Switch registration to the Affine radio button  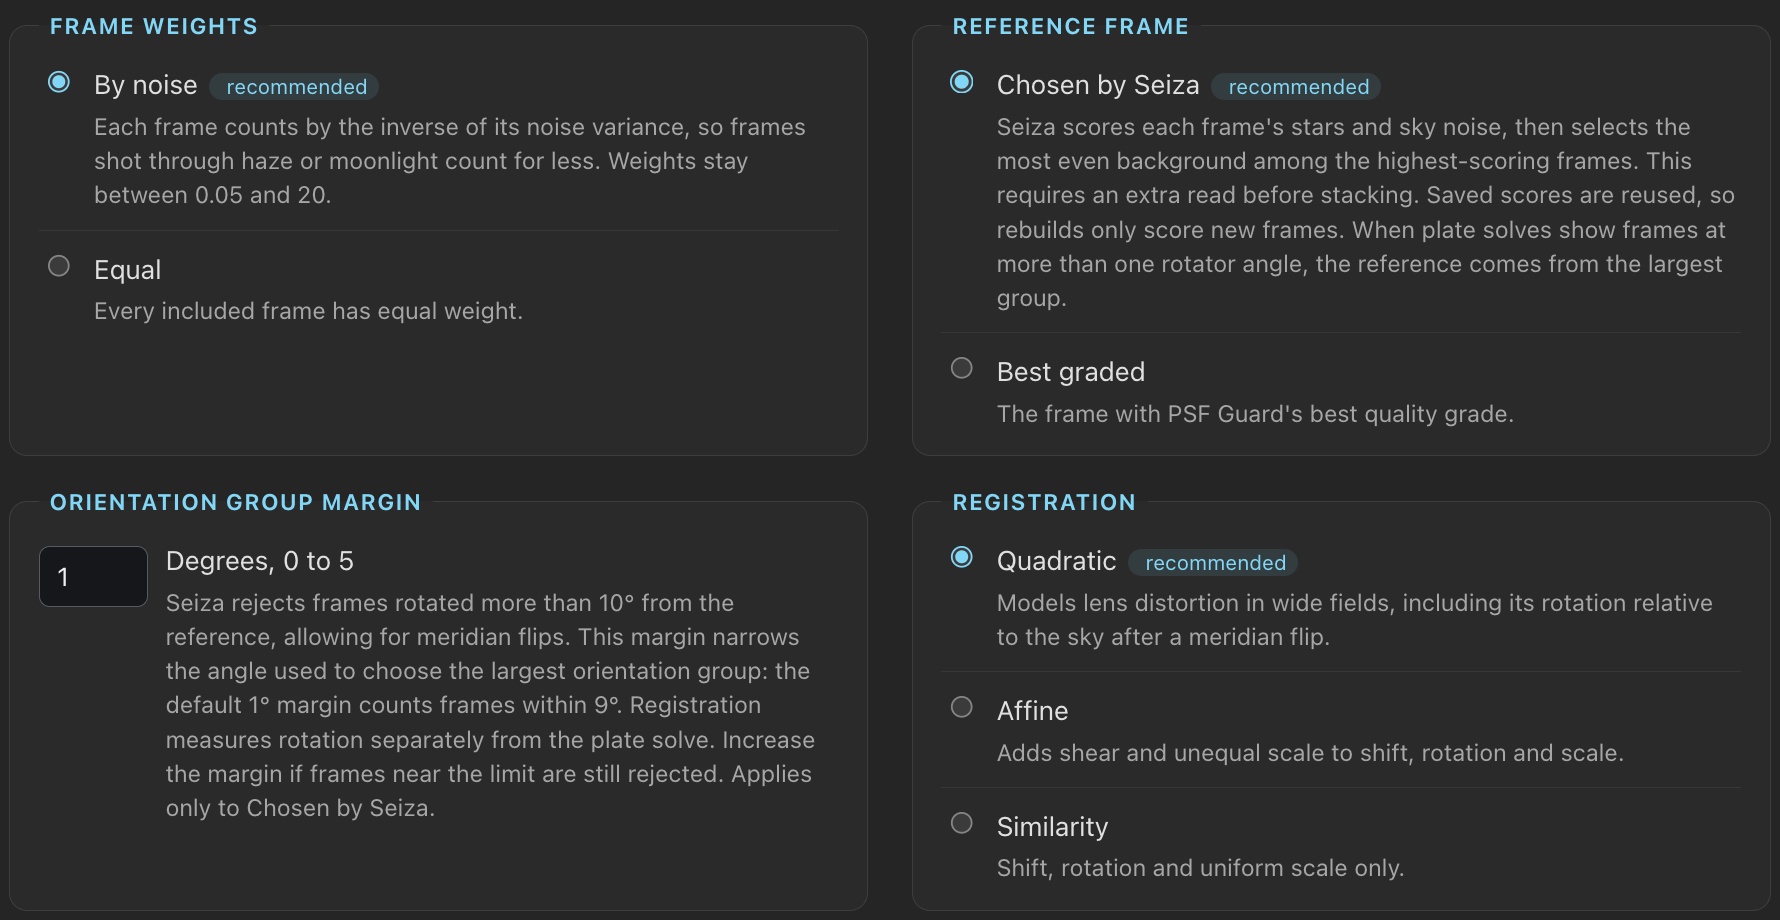tap(962, 707)
